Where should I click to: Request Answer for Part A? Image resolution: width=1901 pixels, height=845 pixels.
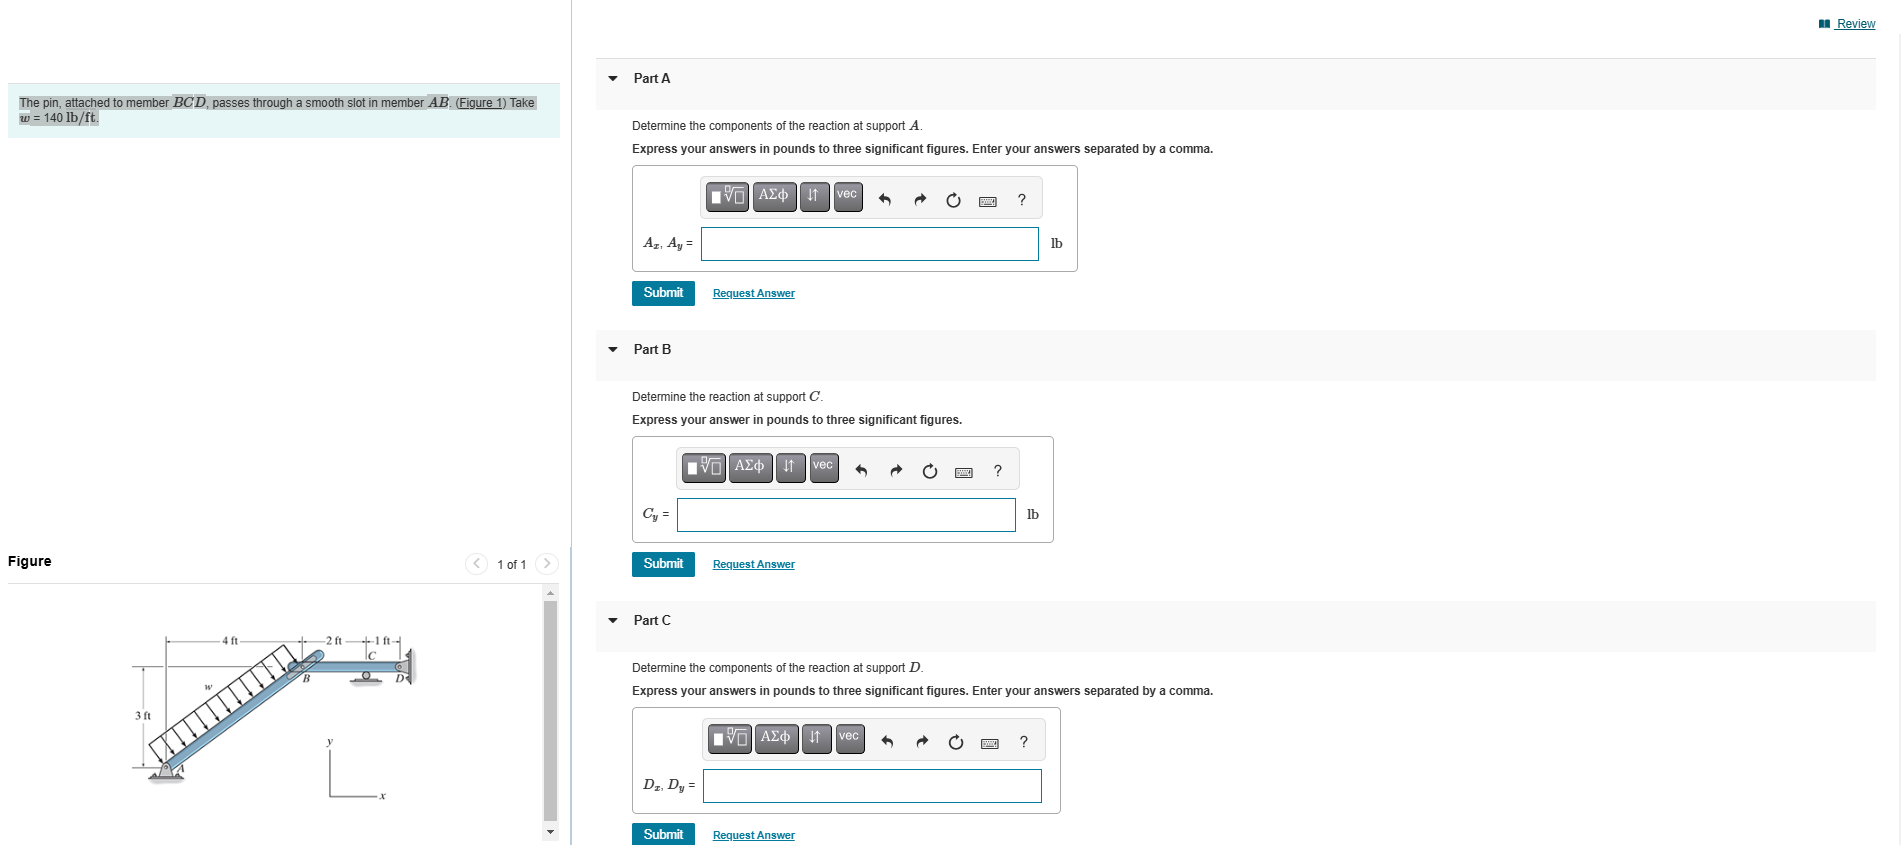754,294
